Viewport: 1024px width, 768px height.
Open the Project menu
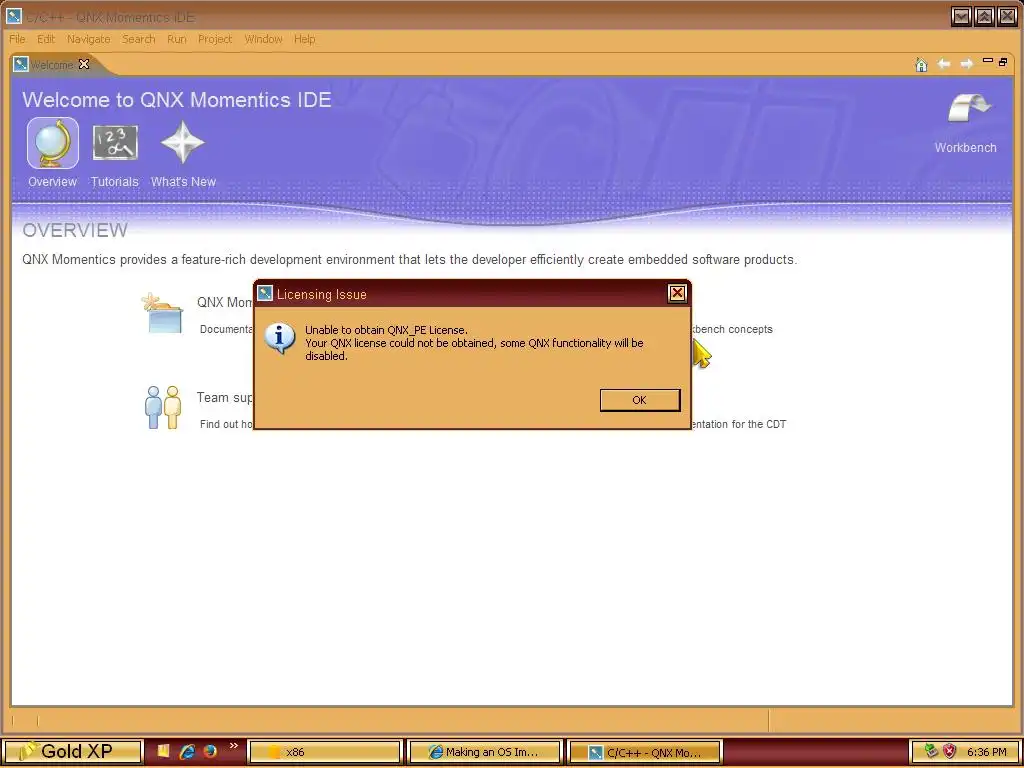pyautogui.click(x=215, y=39)
